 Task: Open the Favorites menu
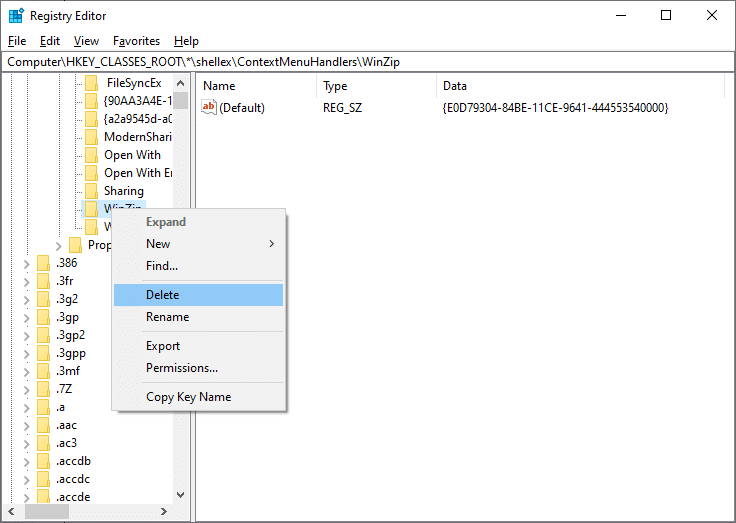(136, 41)
